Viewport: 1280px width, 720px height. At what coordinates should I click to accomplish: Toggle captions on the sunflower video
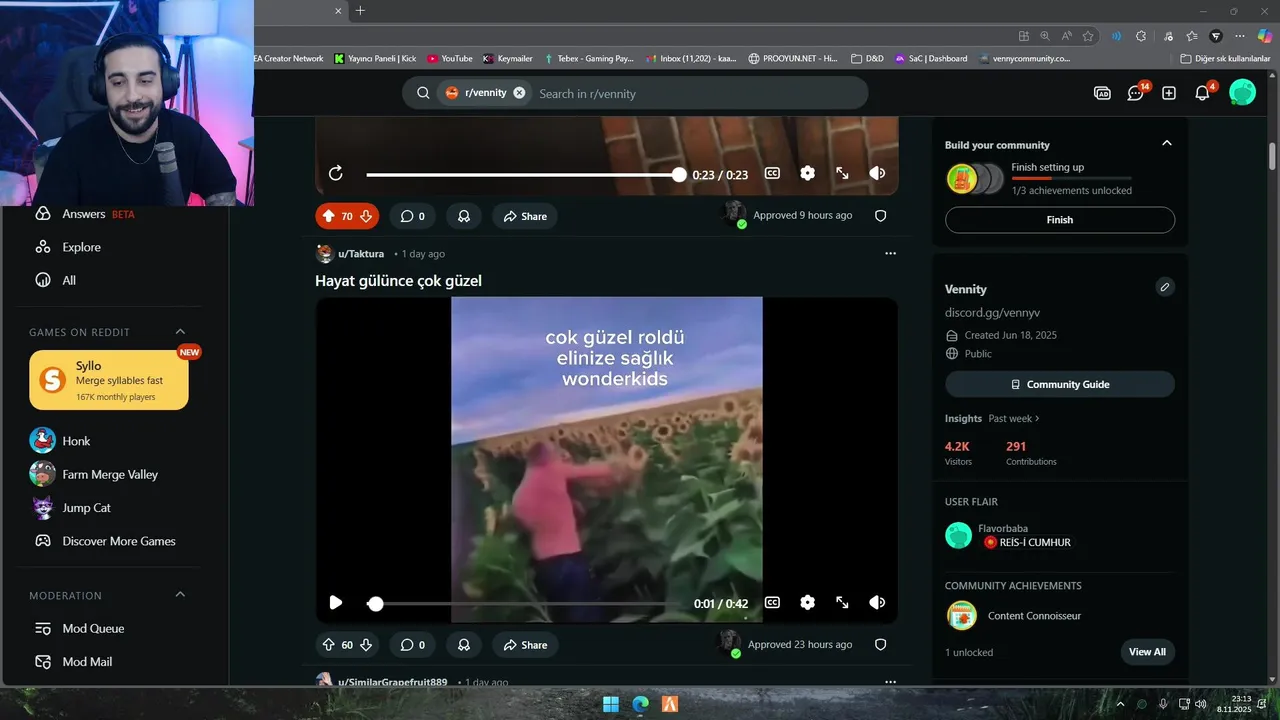point(772,603)
